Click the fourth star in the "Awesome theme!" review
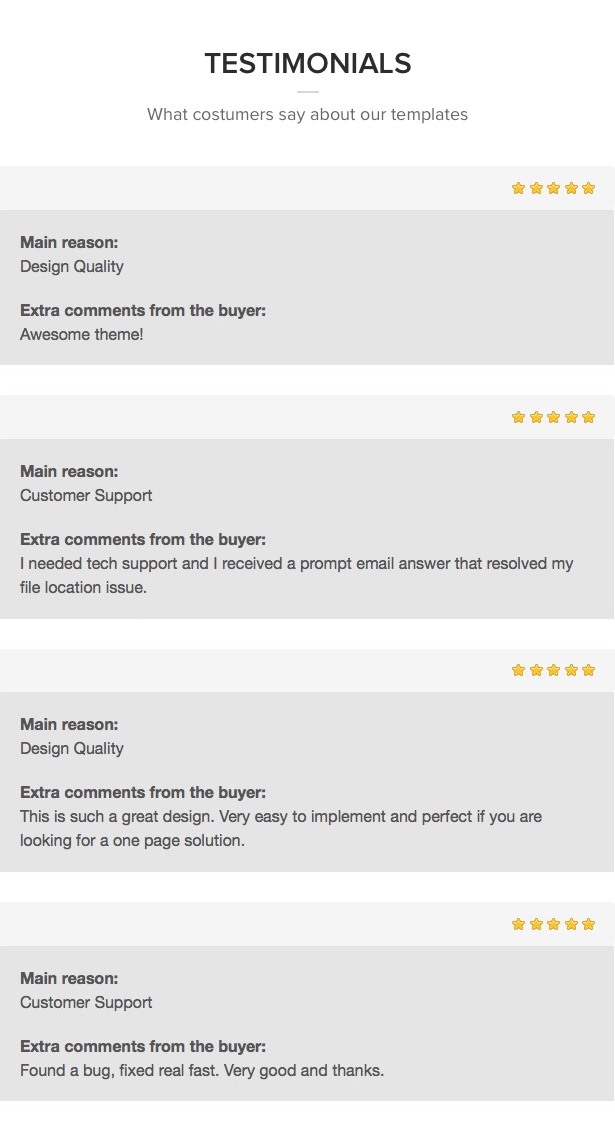 click(571, 188)
